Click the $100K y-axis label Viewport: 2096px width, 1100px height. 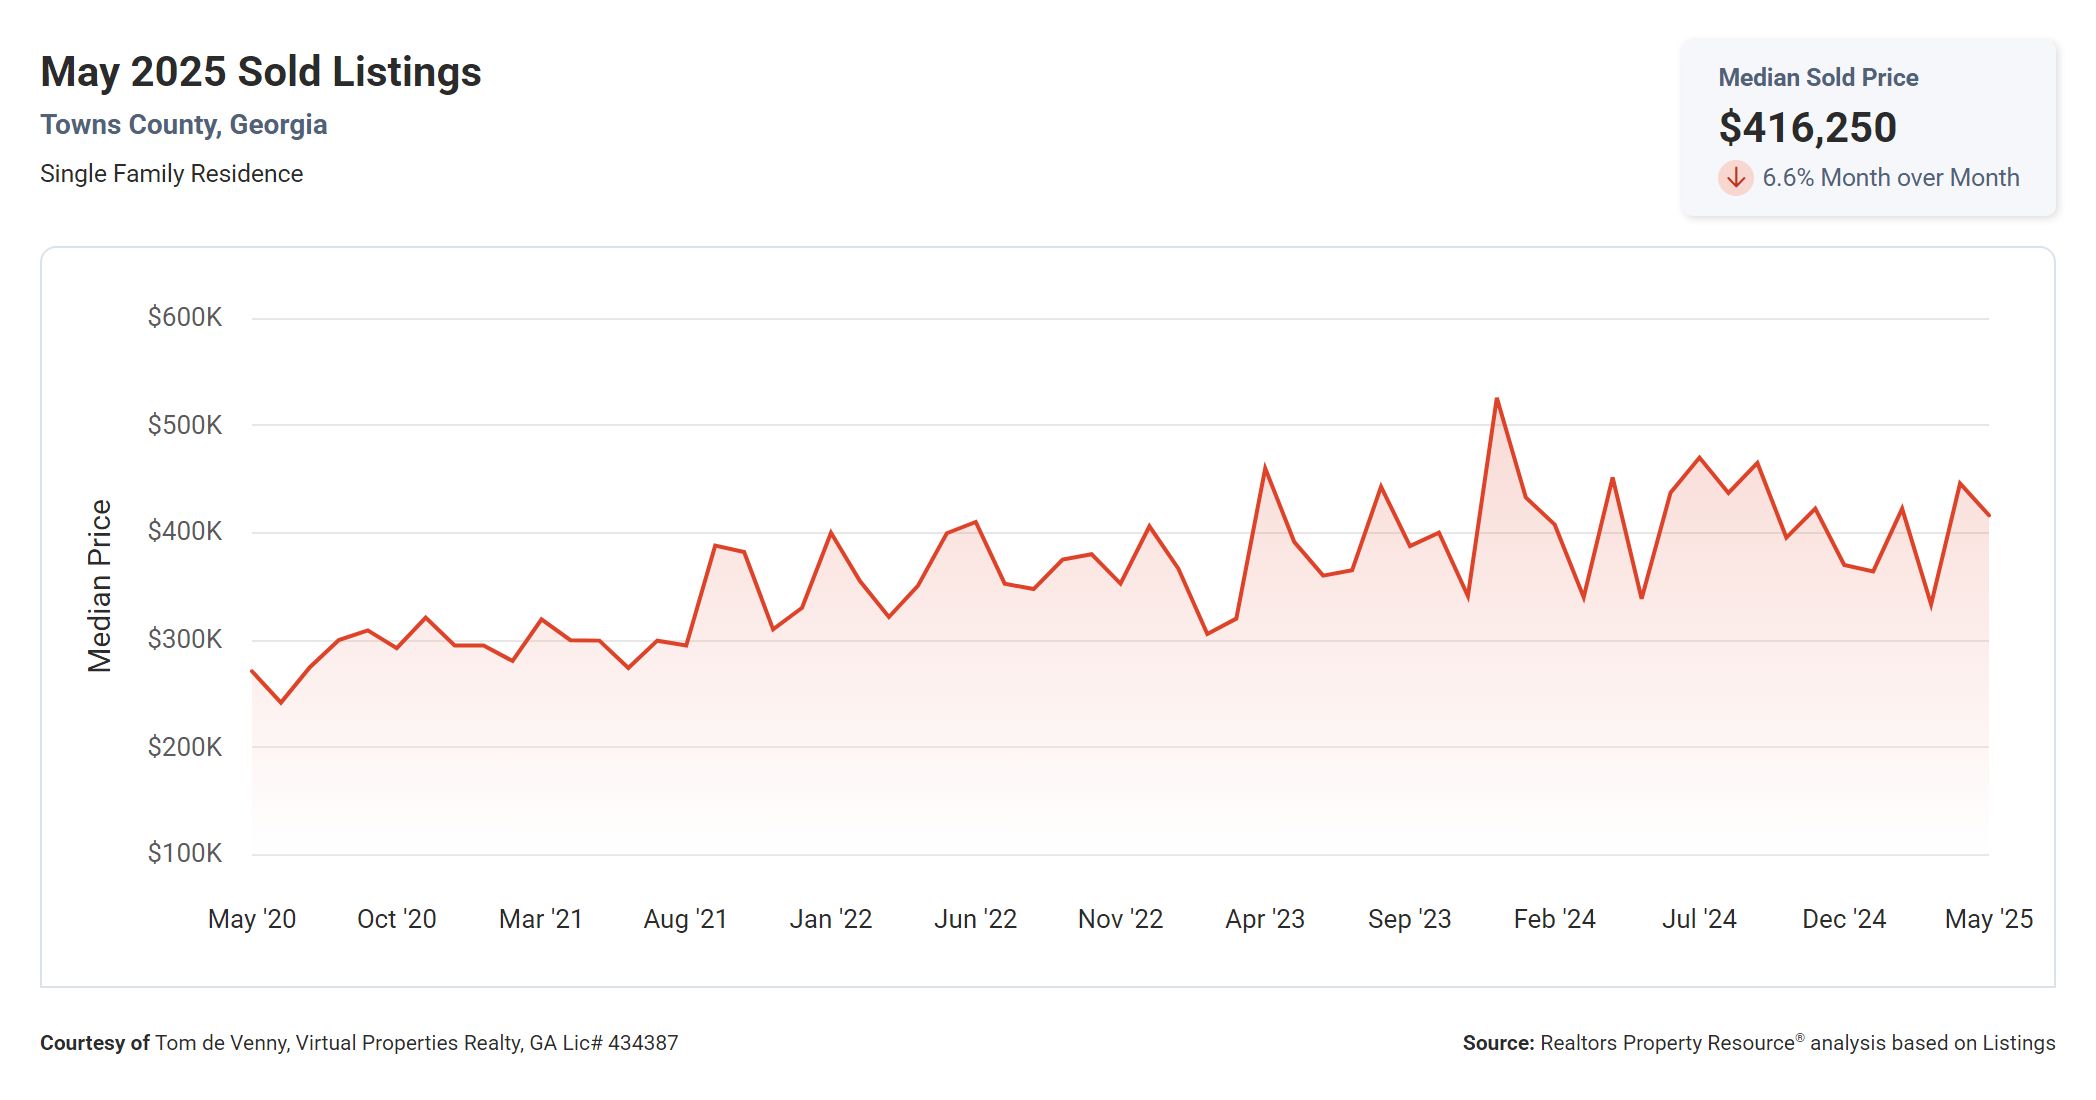[x=184, y=853]
